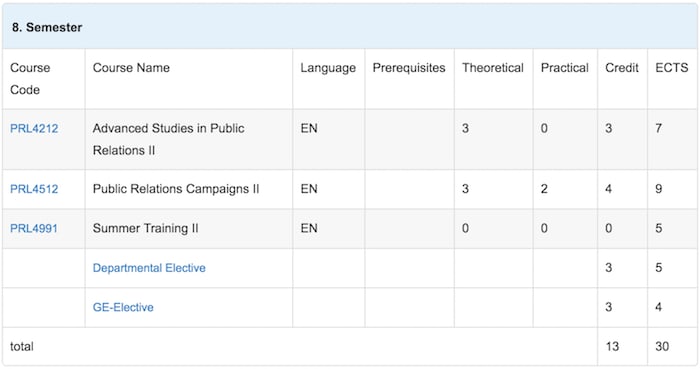Screen dimensions: 700x369
Task: Select the Course Name column header
Action: point(131,68)
